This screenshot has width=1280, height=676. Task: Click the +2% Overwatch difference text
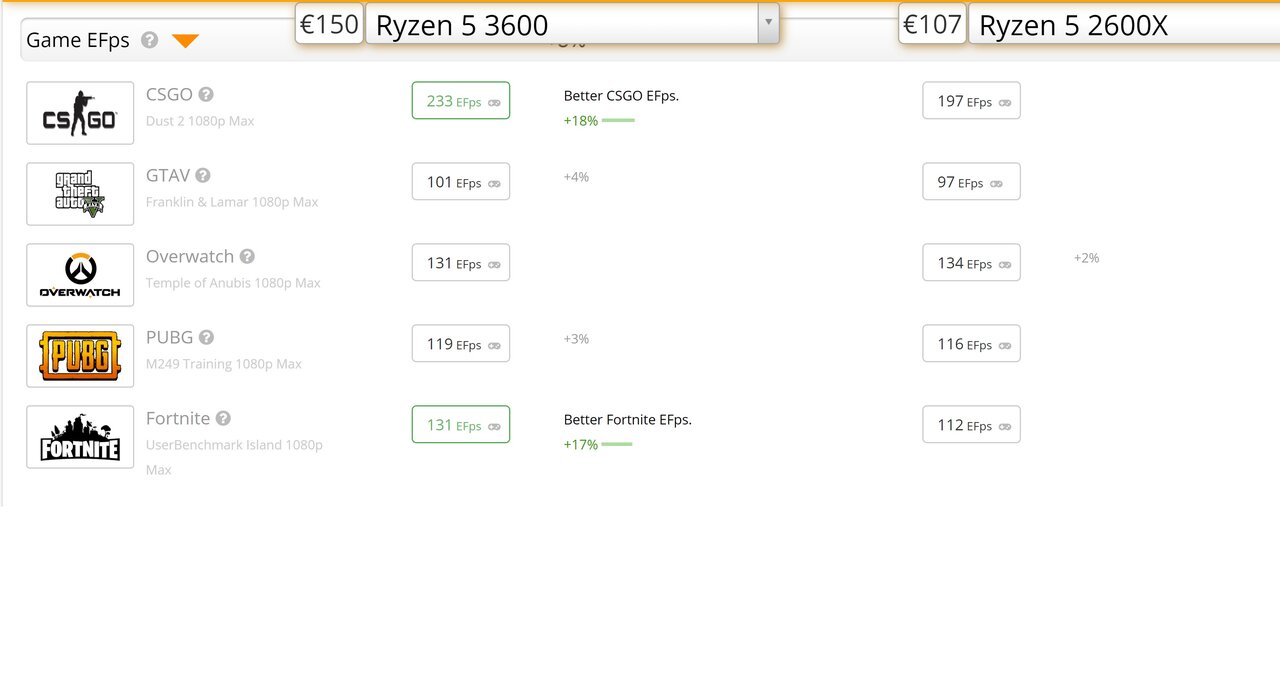coord(1086,258)
